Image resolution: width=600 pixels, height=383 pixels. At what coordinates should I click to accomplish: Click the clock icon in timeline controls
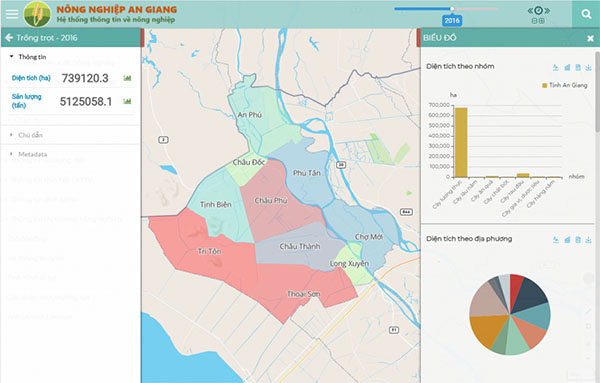click(539, 10)
